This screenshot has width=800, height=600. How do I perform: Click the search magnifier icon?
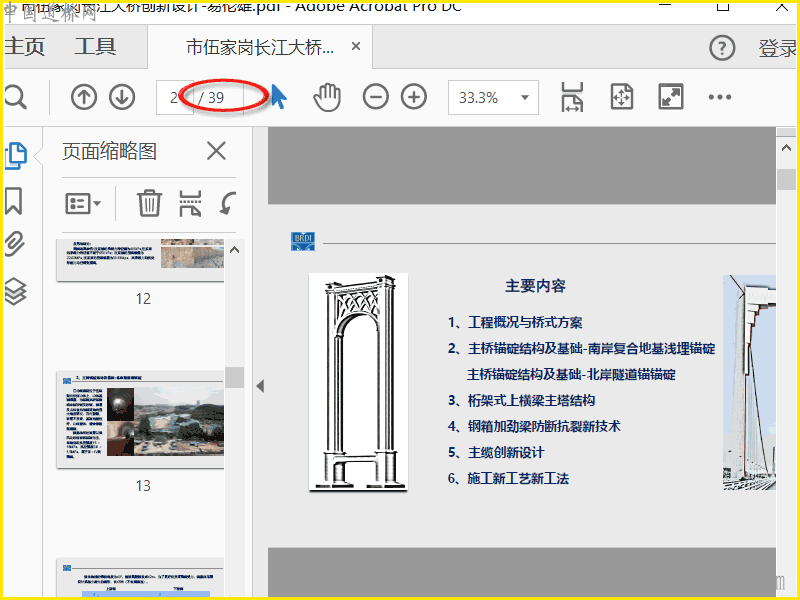tap(15, 97)
